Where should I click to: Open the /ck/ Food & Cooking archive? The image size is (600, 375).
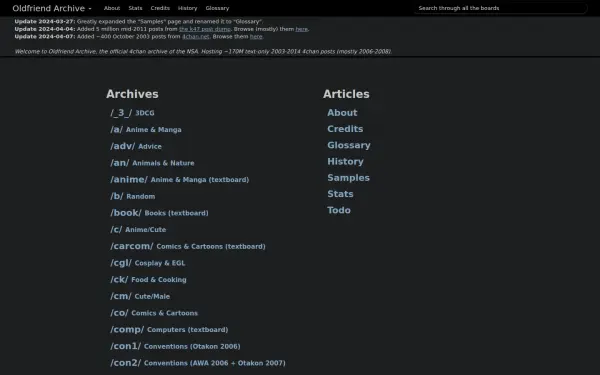pos(148,280)
